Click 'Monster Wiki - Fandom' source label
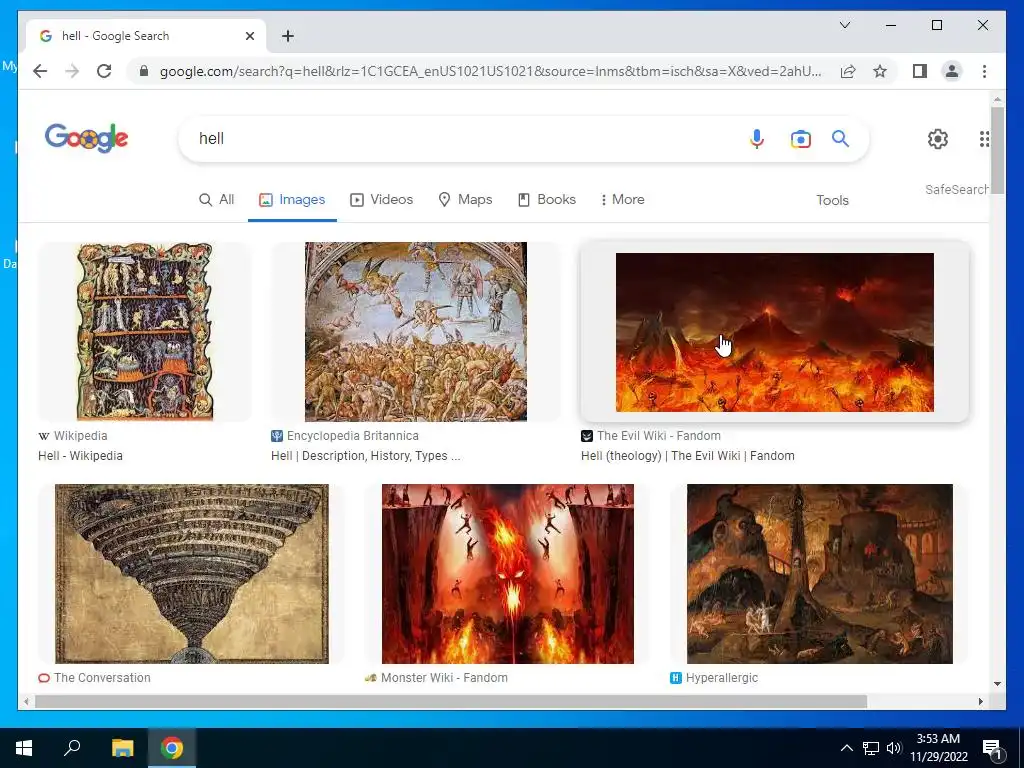The image size is (1024, 768). coord(444,678)
